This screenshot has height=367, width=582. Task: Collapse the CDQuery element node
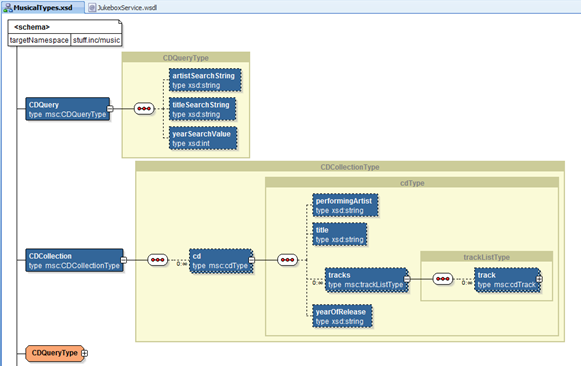(110, 109)
